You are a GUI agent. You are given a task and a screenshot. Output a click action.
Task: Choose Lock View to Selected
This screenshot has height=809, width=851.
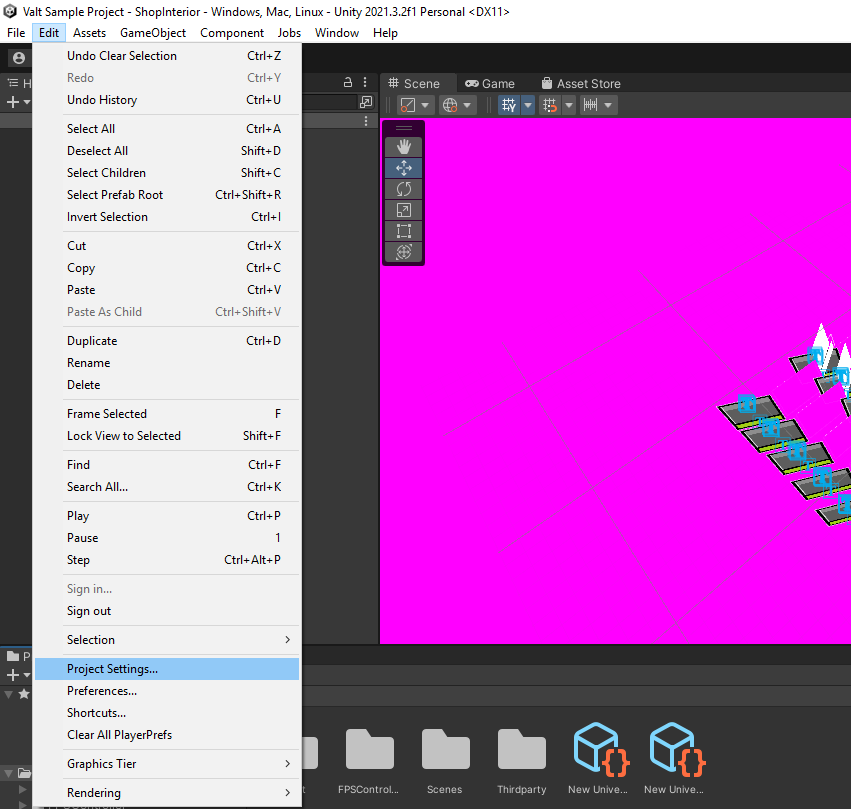(167, 436)
